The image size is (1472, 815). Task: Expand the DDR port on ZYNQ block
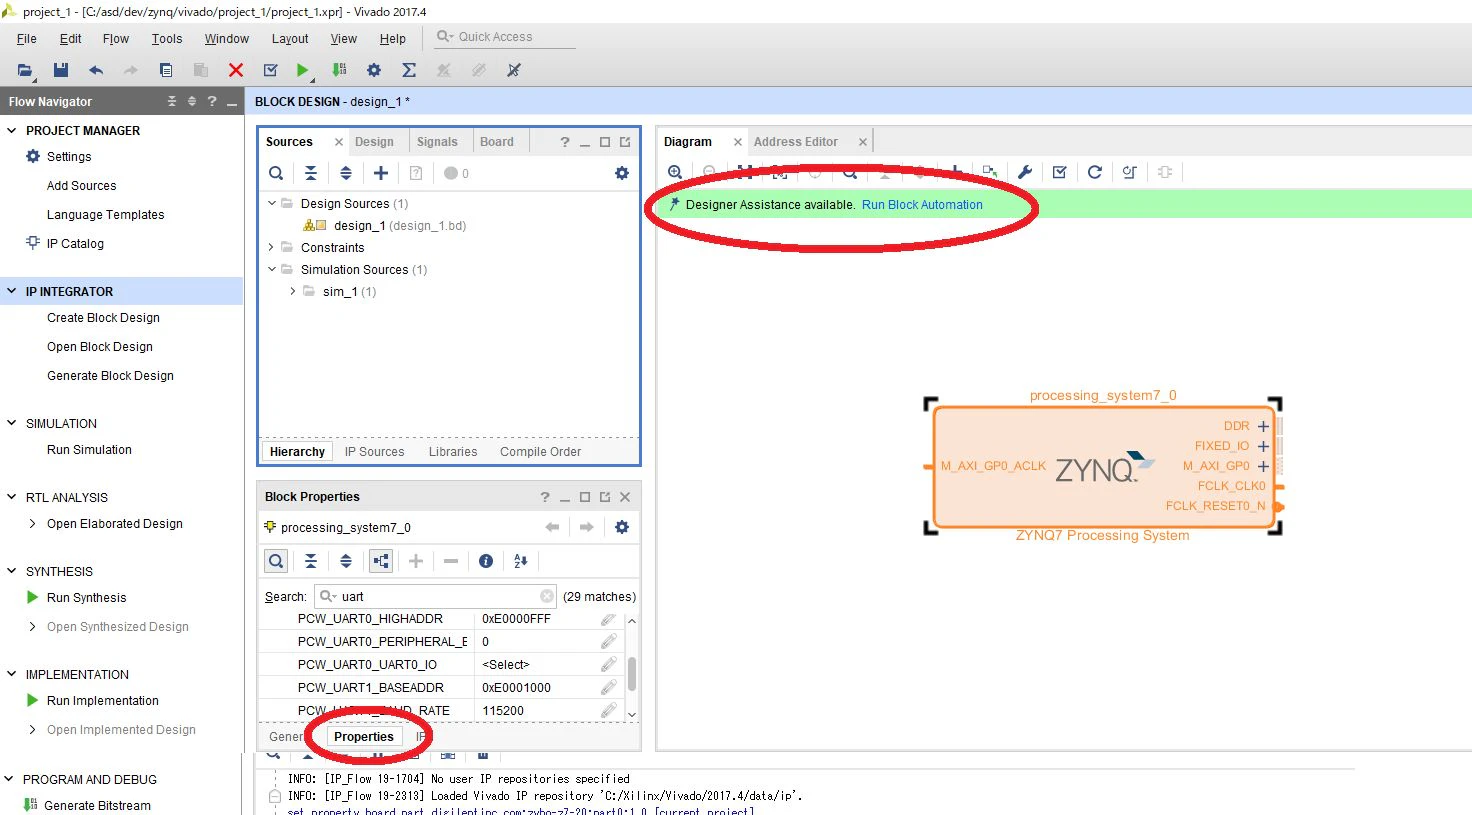click(1263, 426)
